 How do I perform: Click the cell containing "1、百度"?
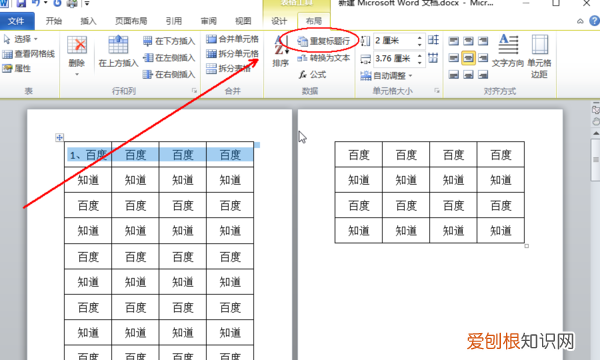tap(88, 155)
